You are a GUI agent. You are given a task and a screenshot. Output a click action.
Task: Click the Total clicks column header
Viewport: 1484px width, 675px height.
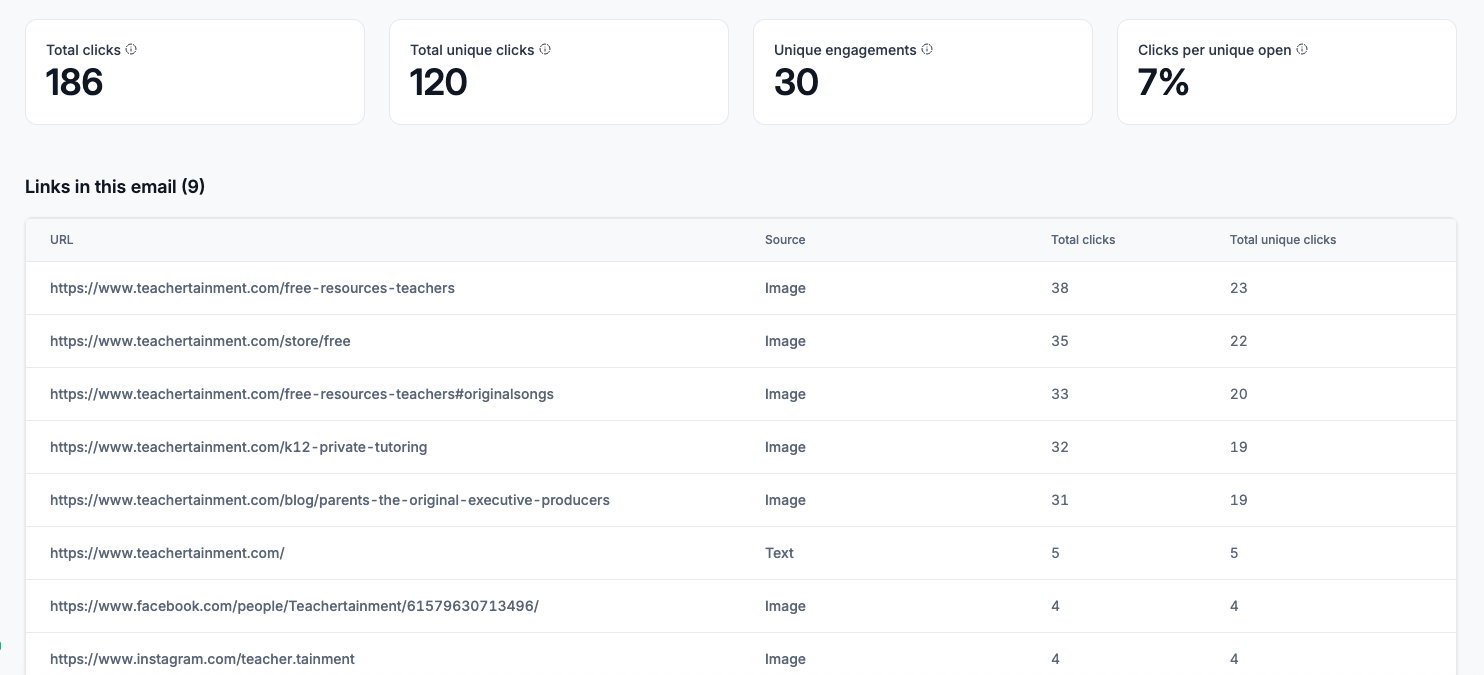(1083, 240)
